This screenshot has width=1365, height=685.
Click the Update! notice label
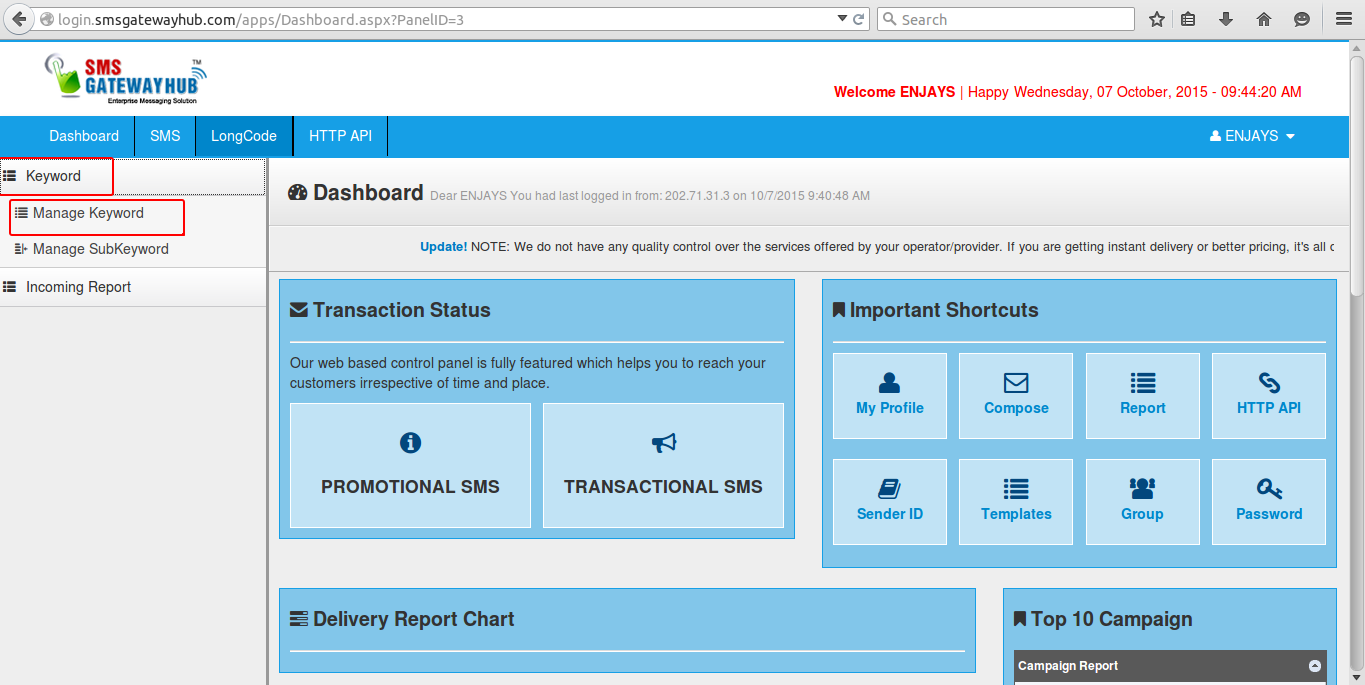(443, 247)
